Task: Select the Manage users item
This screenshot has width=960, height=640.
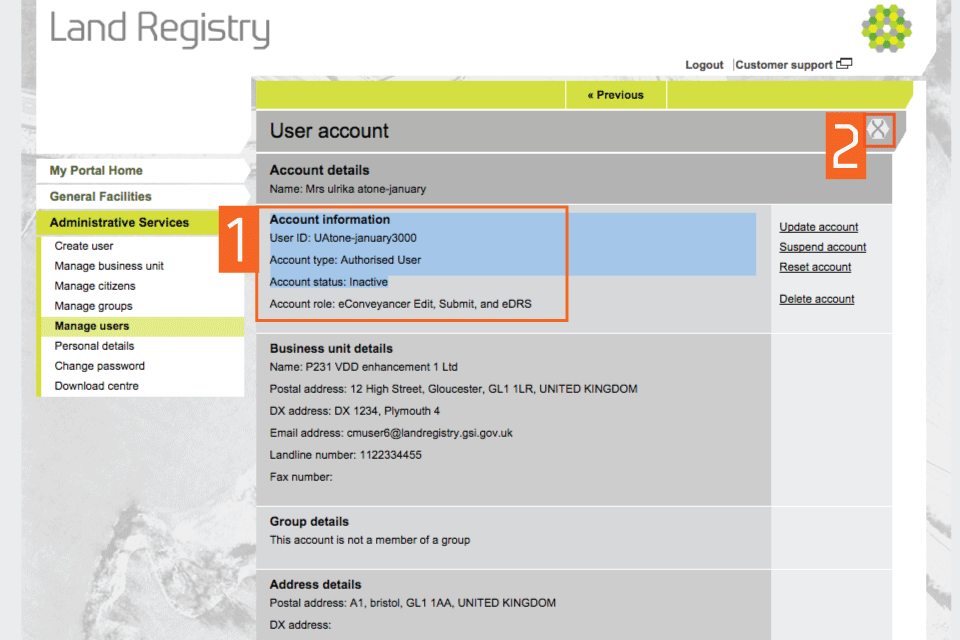Action: pos(92,326)
